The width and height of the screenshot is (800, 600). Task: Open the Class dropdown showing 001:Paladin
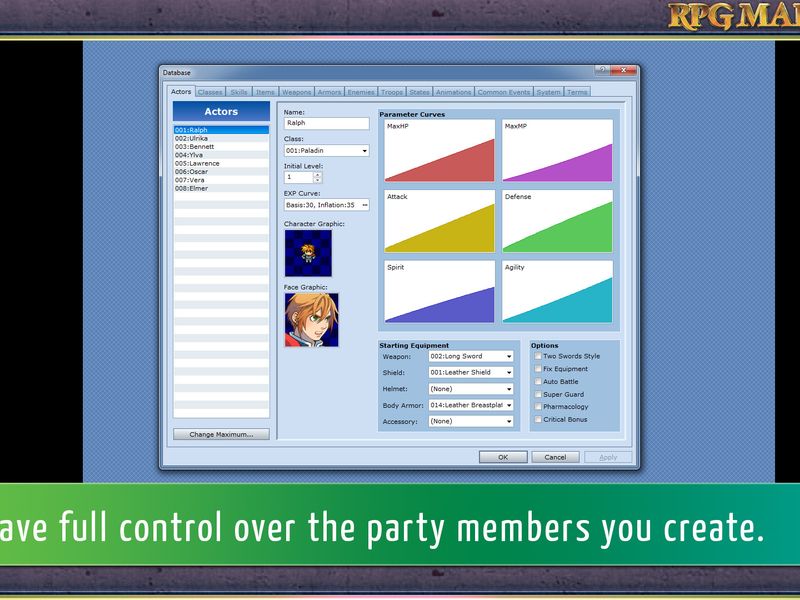point(327,151)
